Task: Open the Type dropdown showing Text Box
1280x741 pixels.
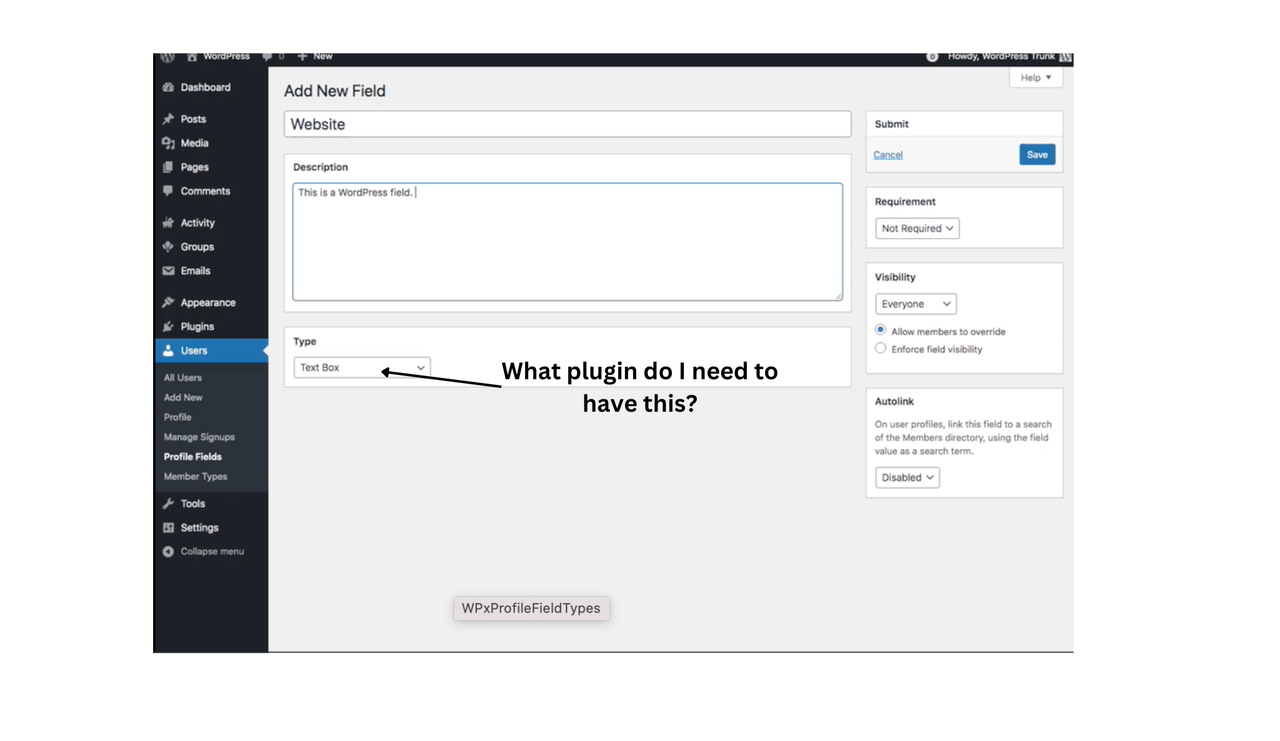Action: (x=362, y=368)
